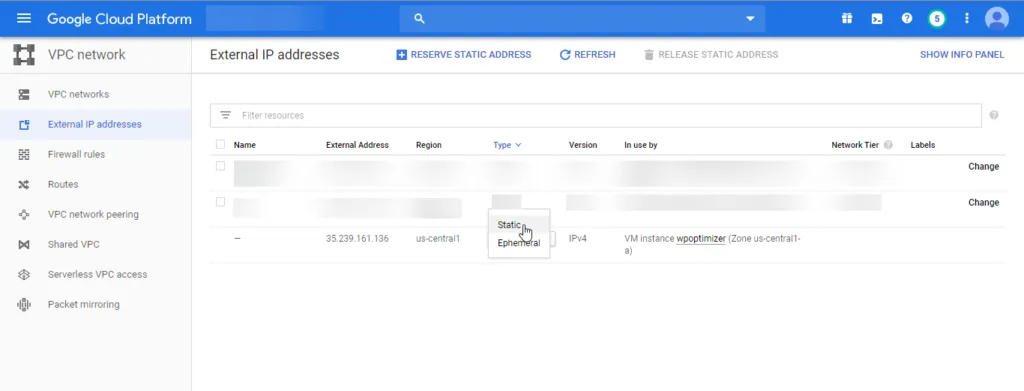Open VPC network peering page
Image resolution: width=1024 pixels, height=391 pixels.
pyautogui.click(x=93, y=214)
